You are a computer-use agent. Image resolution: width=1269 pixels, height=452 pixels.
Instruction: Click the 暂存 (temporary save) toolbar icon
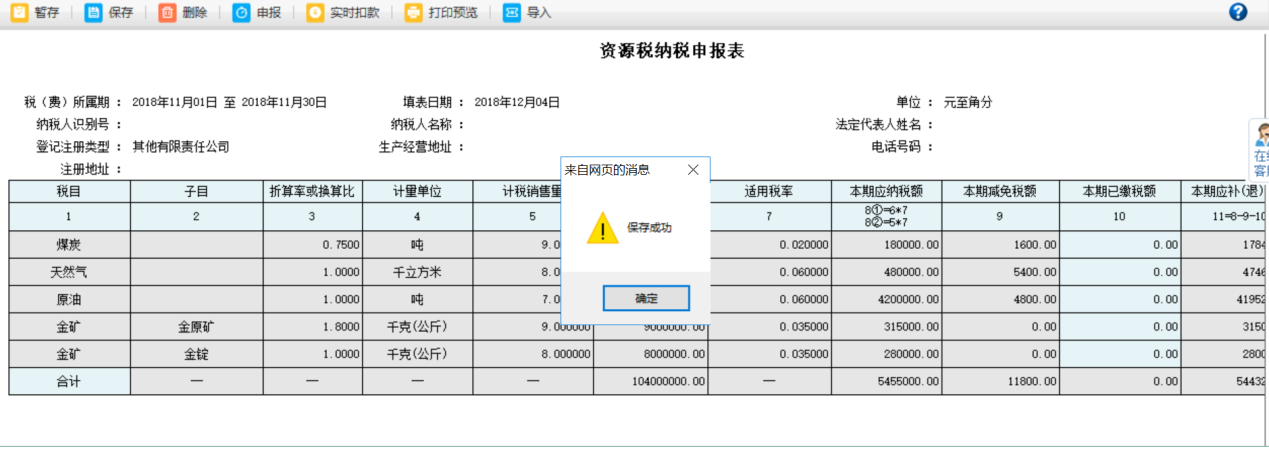tap(19, 13)
